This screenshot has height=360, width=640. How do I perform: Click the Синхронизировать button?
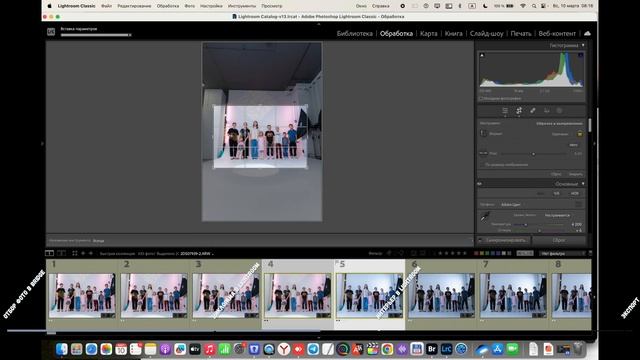coord(506,240)
